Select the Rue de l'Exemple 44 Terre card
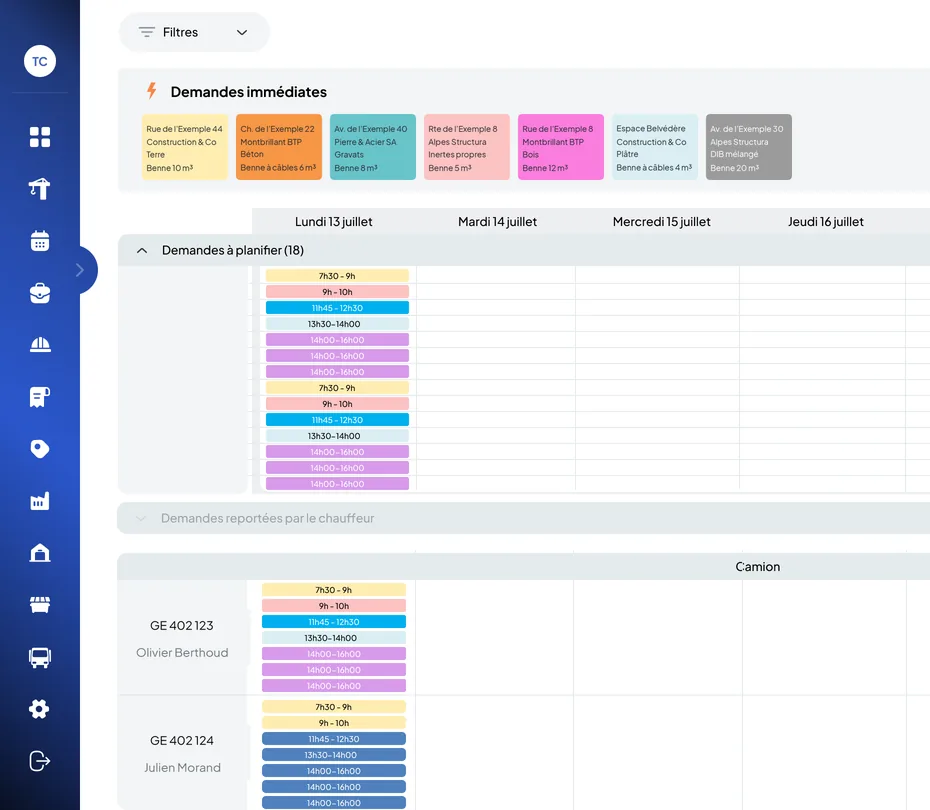This screenshot has width=930, height=810. (184, 147)
